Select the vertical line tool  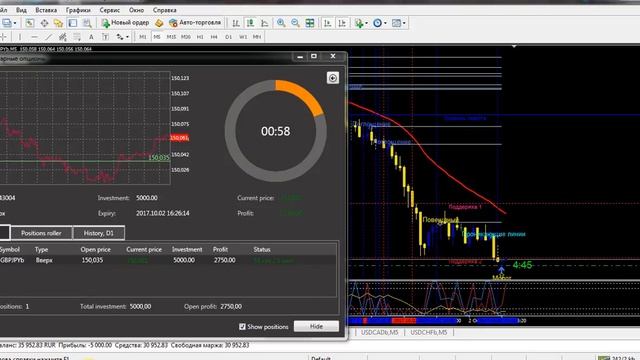pos(20,37)
